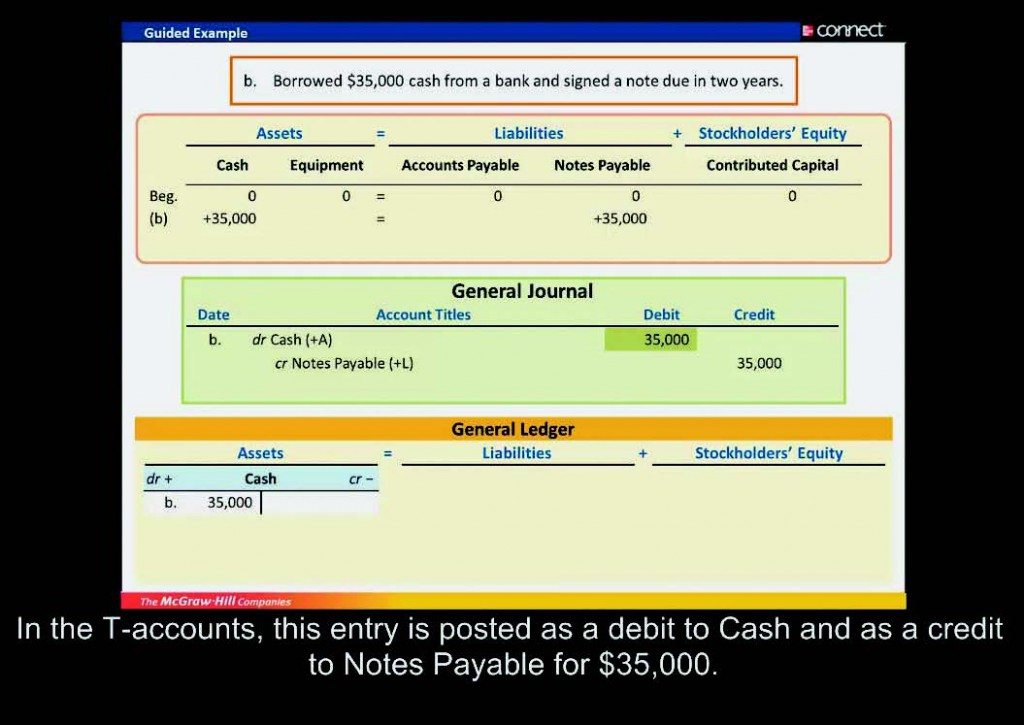Click the Contributed Capital column header
This screenshot has height=725, width=1024.
point(773,165)
